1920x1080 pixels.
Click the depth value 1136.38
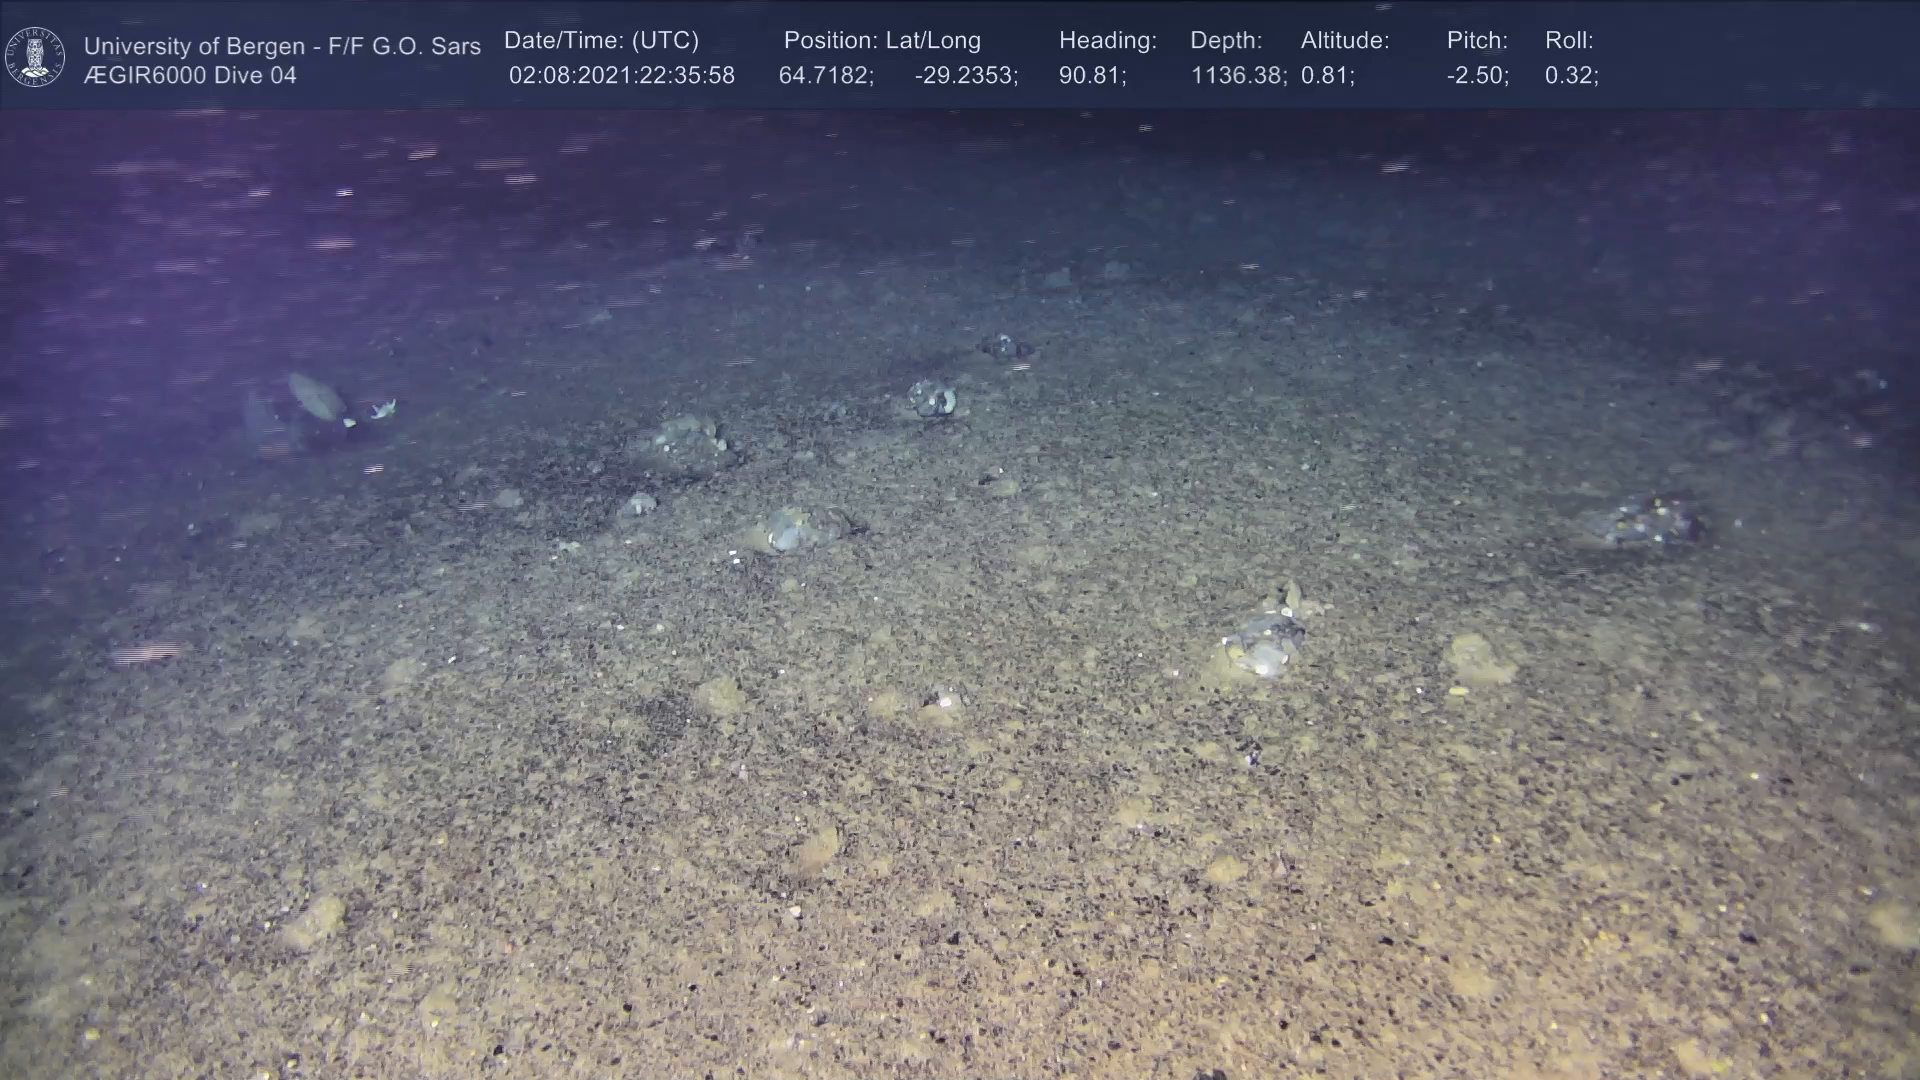click(x=1238, y=76)
